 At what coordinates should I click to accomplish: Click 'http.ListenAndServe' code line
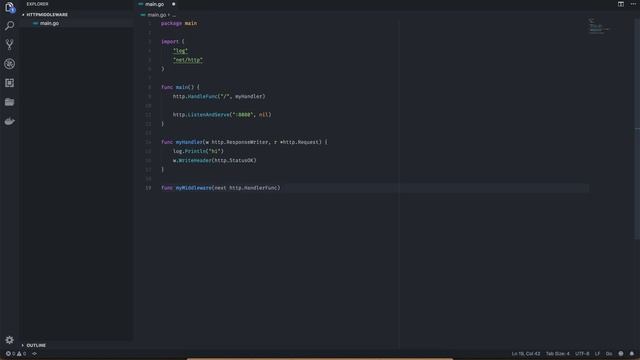[x=222, y=115]
